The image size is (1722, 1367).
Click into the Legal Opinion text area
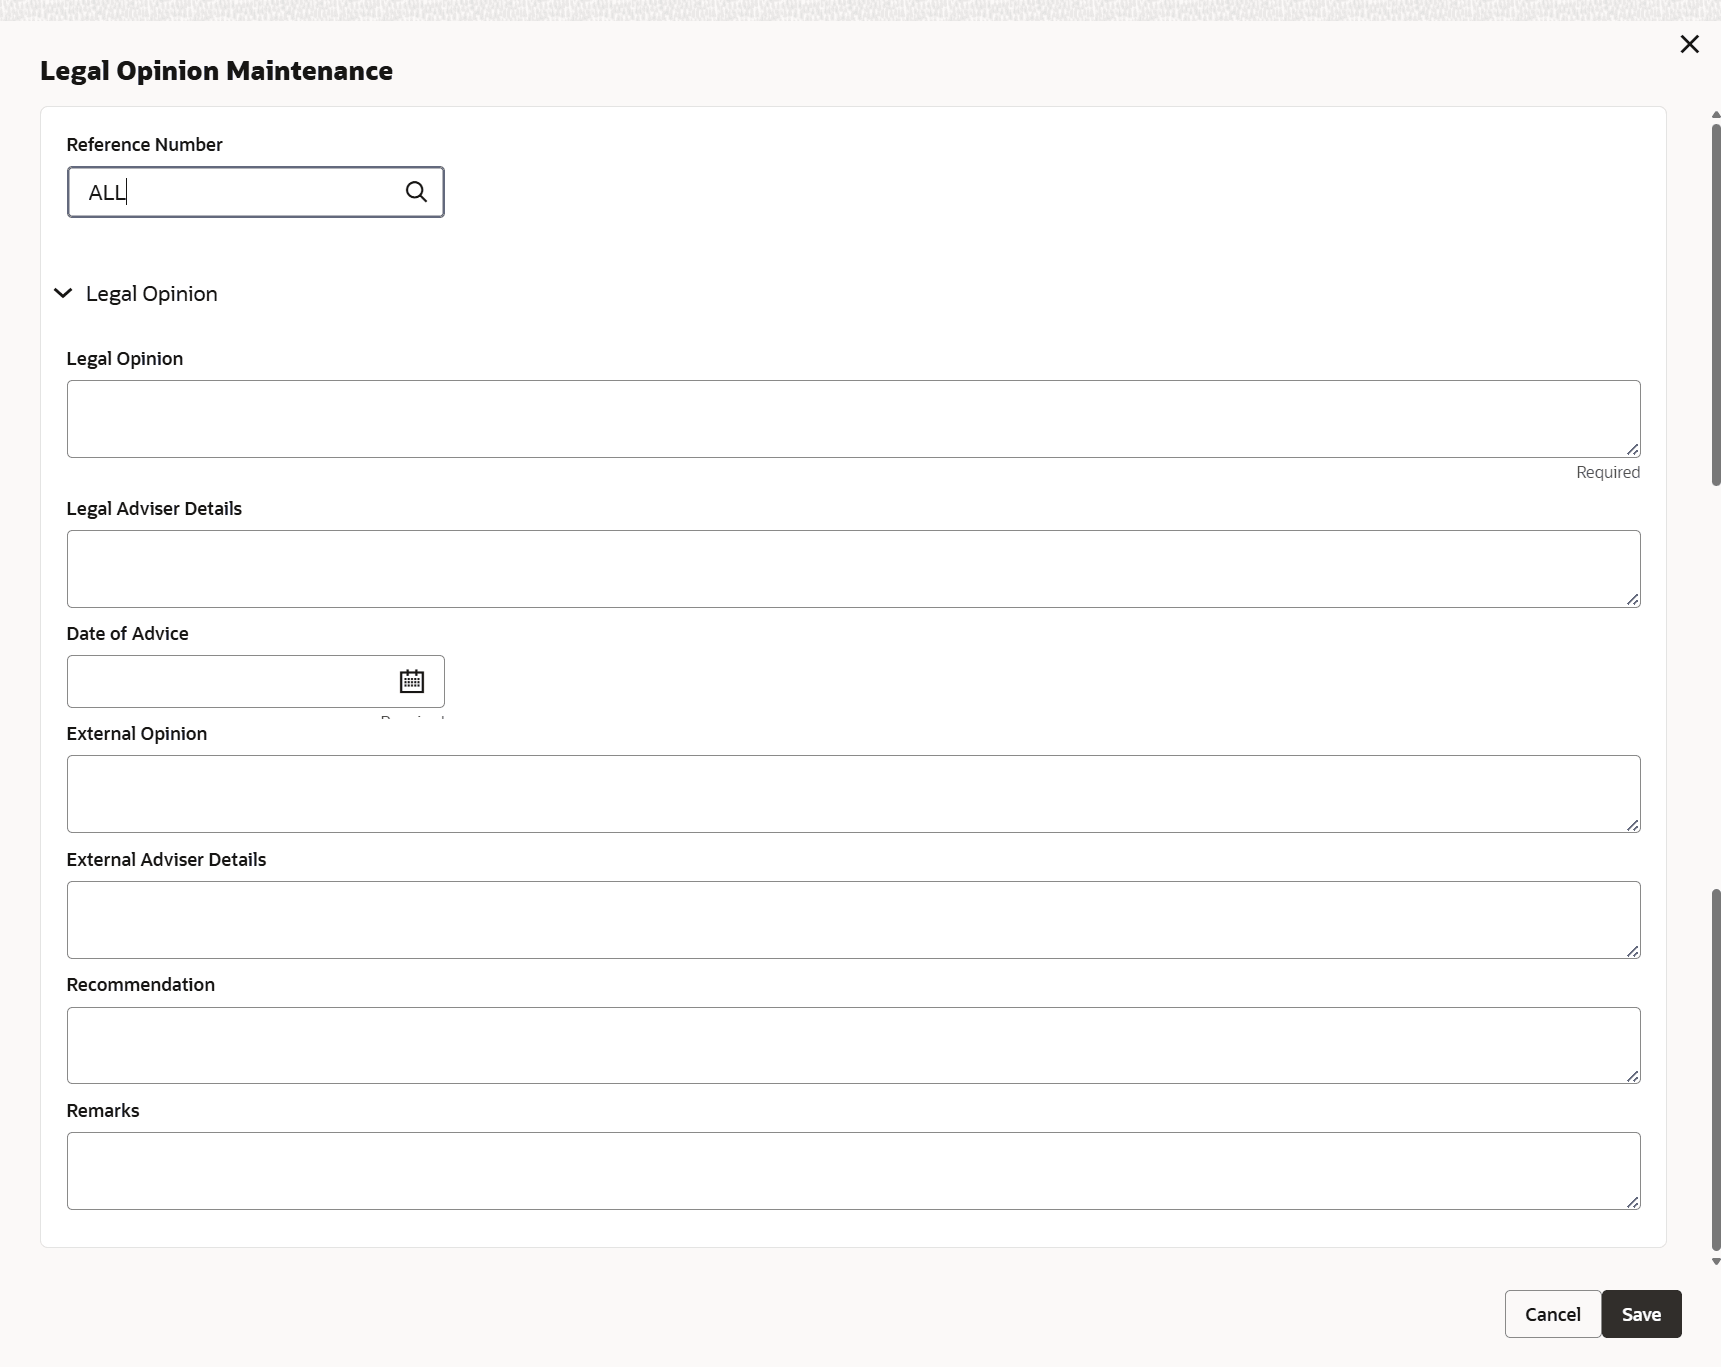pyautogui.click(x=853, y=419)
